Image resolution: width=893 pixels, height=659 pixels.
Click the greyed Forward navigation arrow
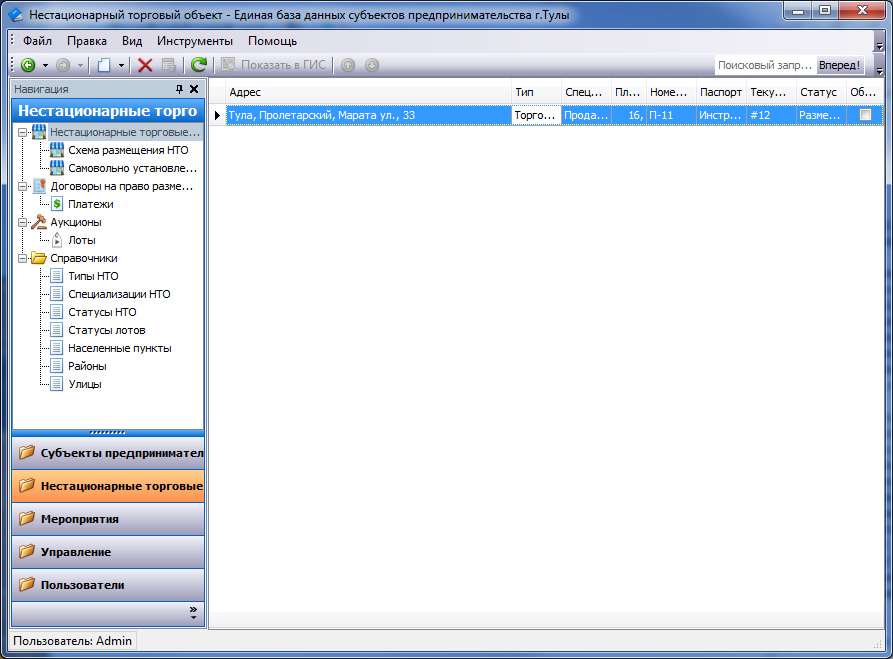coord(63,65)
